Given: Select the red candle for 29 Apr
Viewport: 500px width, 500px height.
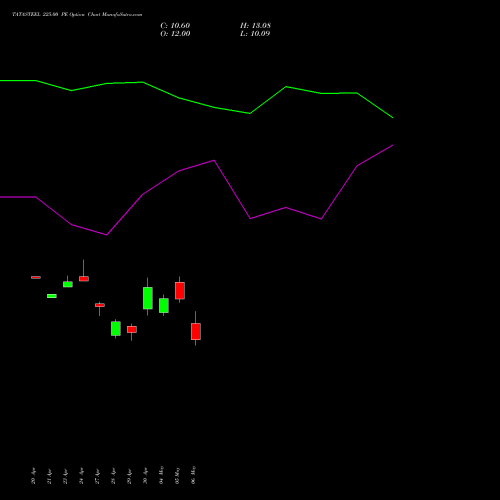Looking at the screenshot, I should click(x=132, y=329).
